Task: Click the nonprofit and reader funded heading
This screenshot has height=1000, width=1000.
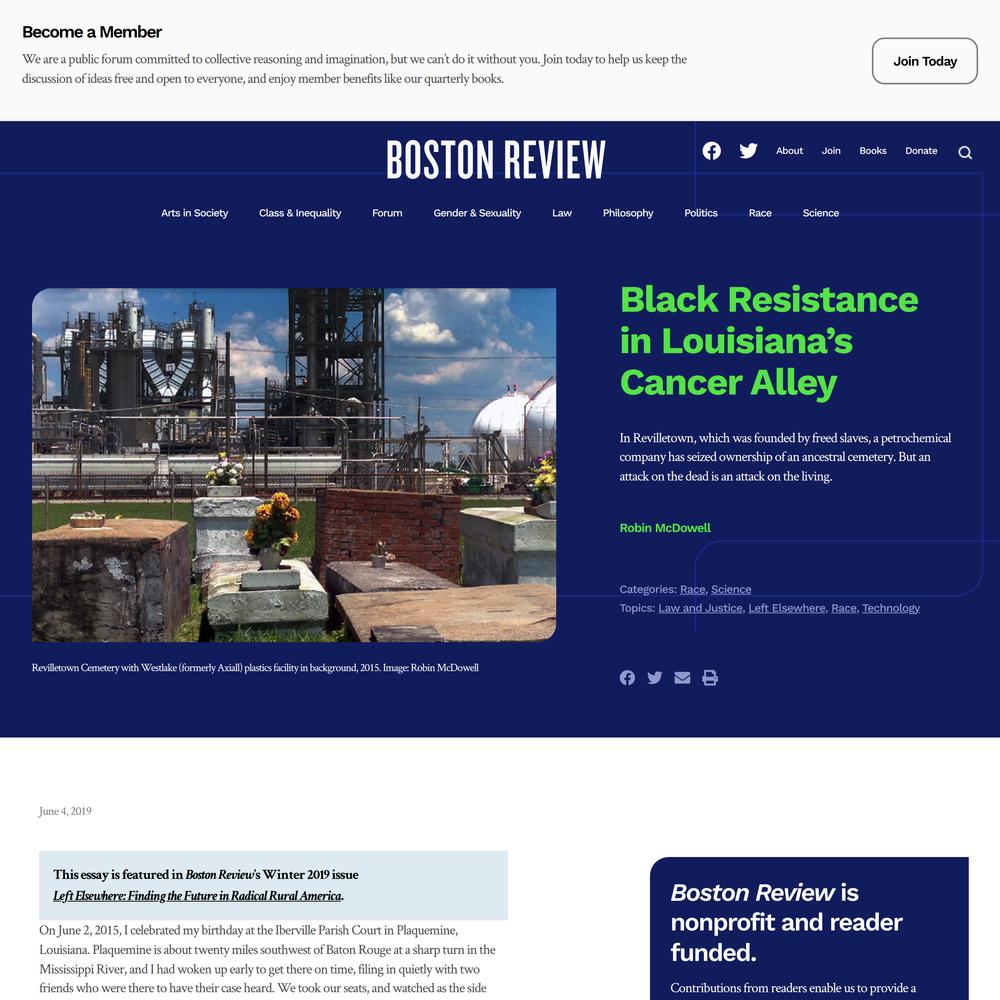Action: point(786,922)
